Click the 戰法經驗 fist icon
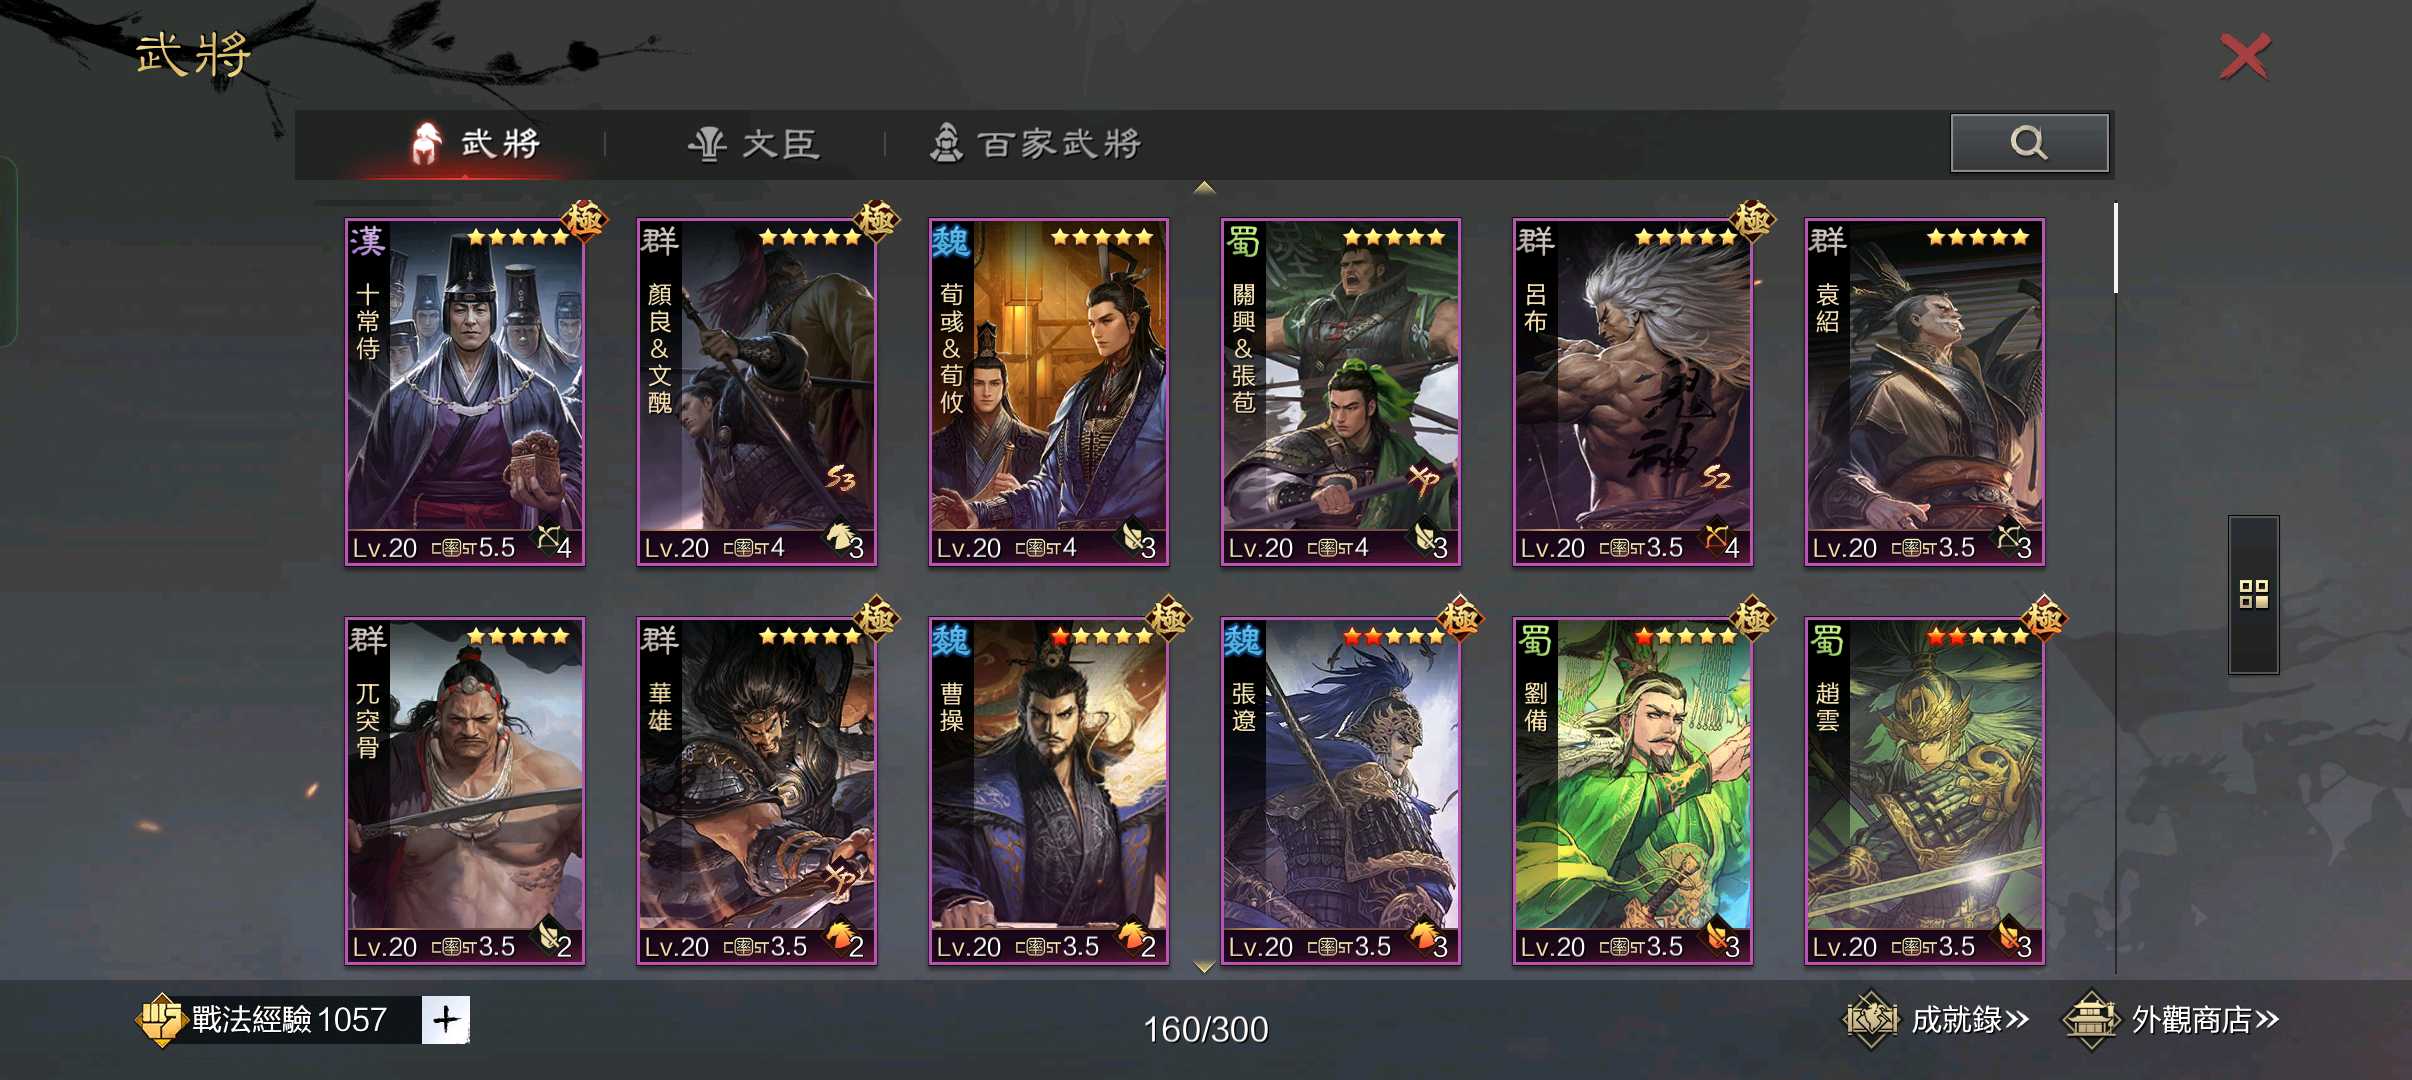2412x1080 pixels. pos(159,1020)
